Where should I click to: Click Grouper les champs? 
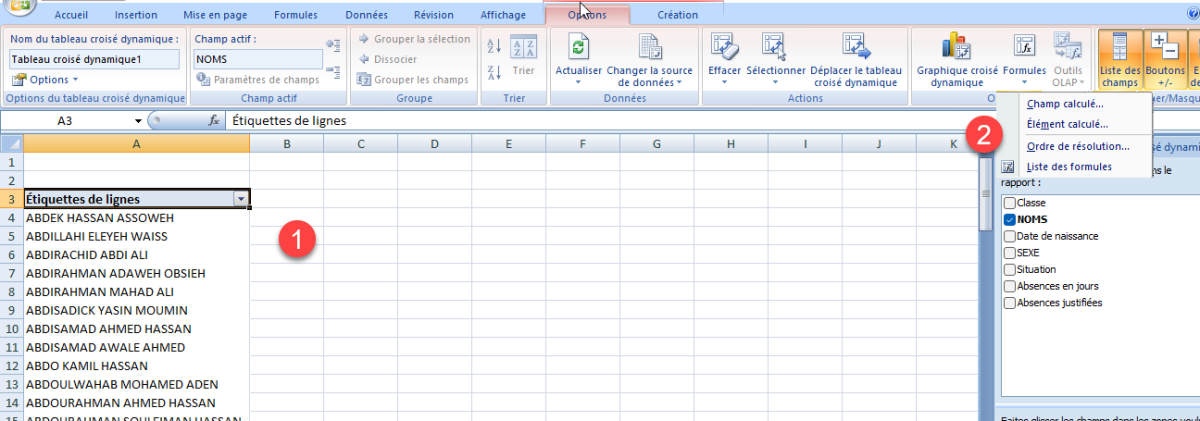click(x=411, y=80)
